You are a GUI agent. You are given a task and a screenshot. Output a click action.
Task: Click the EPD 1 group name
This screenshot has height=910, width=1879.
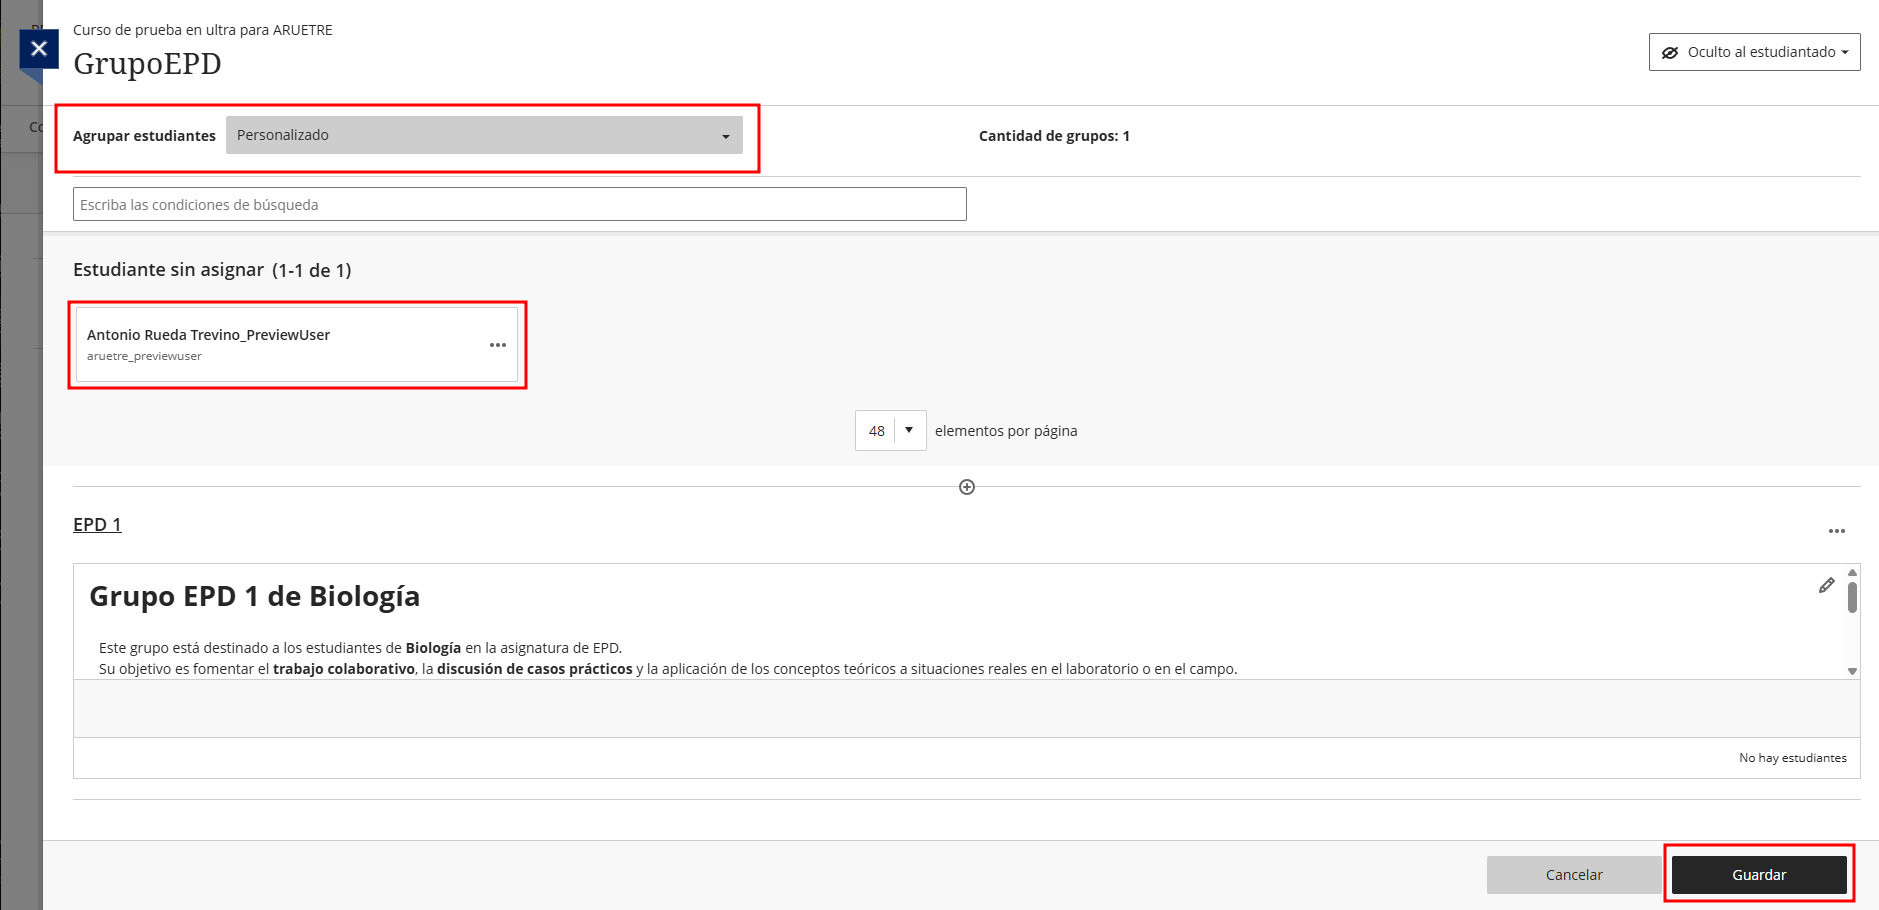[x=97, y=525]
